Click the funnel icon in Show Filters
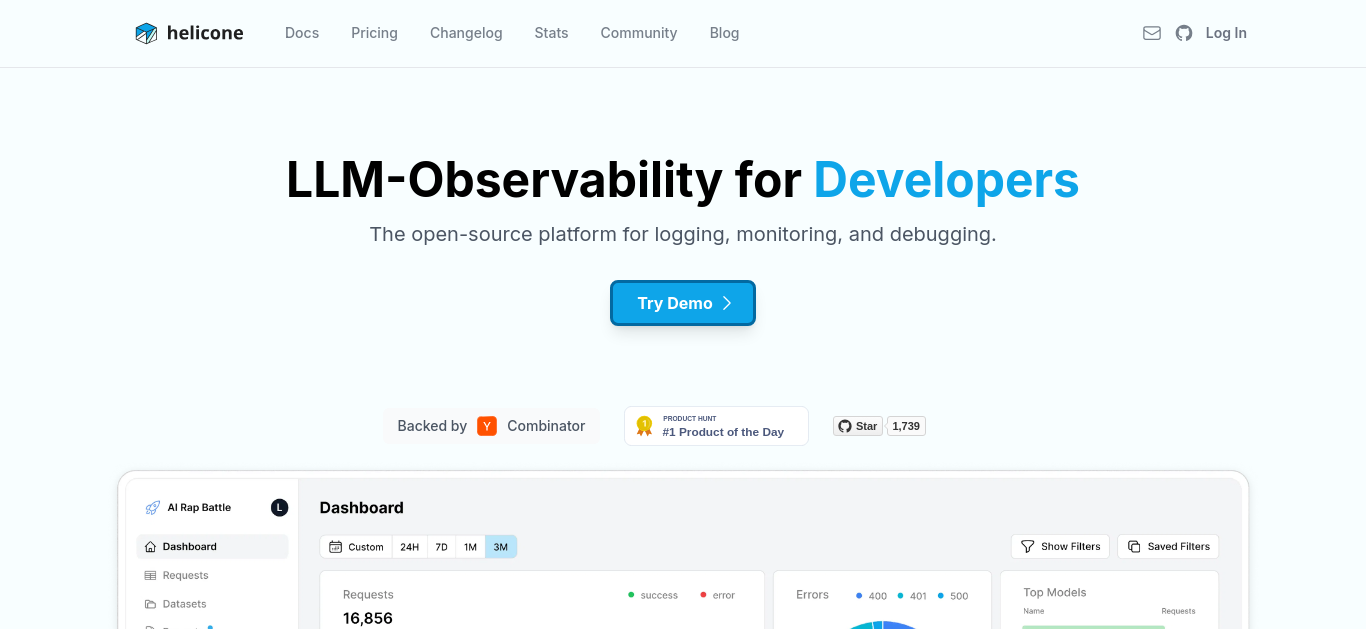This screenshot has width=1366, height=629. tap(1027, 547)
